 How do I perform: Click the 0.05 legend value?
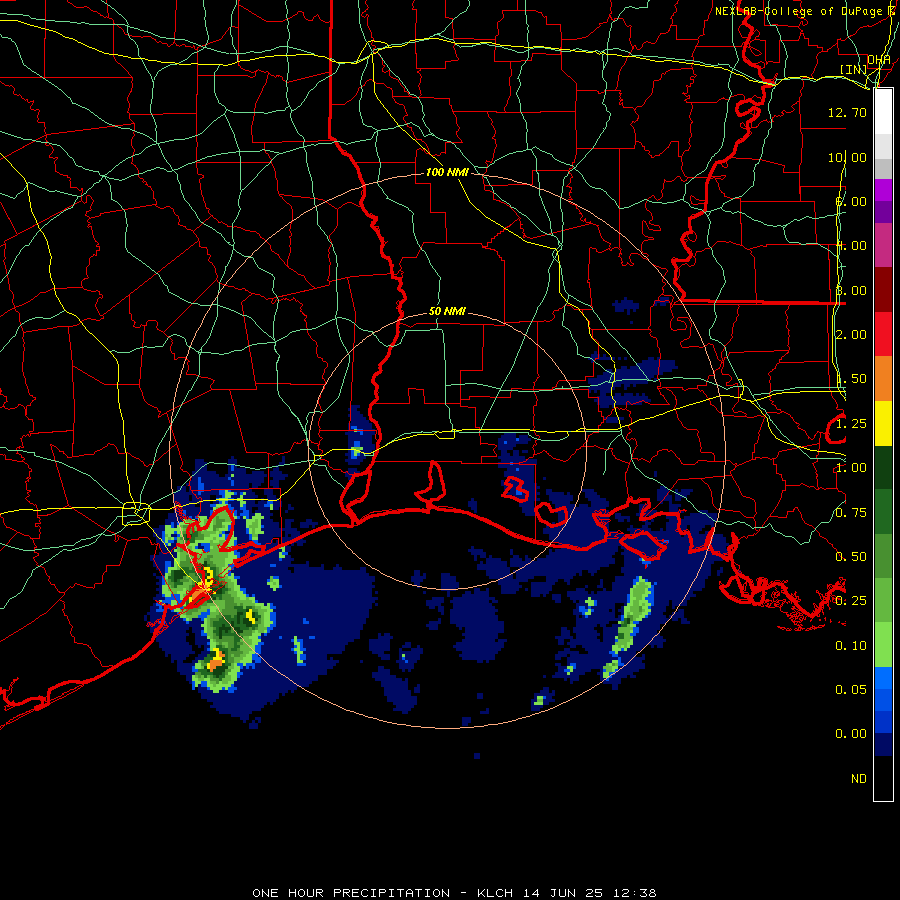(x=851, y=690)
